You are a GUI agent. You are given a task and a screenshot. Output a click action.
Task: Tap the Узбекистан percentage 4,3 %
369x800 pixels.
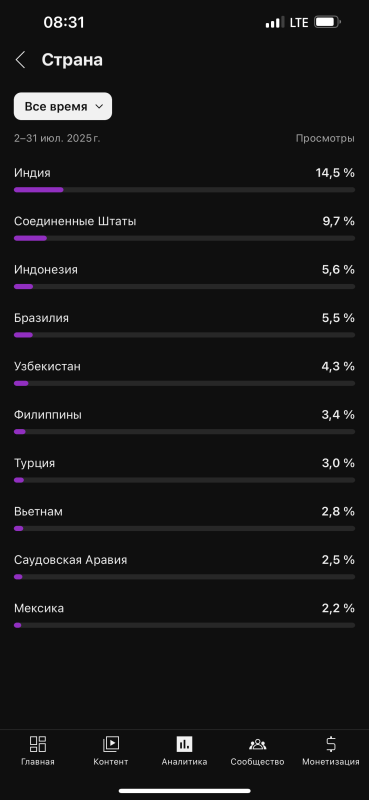[x=338, y=366]
